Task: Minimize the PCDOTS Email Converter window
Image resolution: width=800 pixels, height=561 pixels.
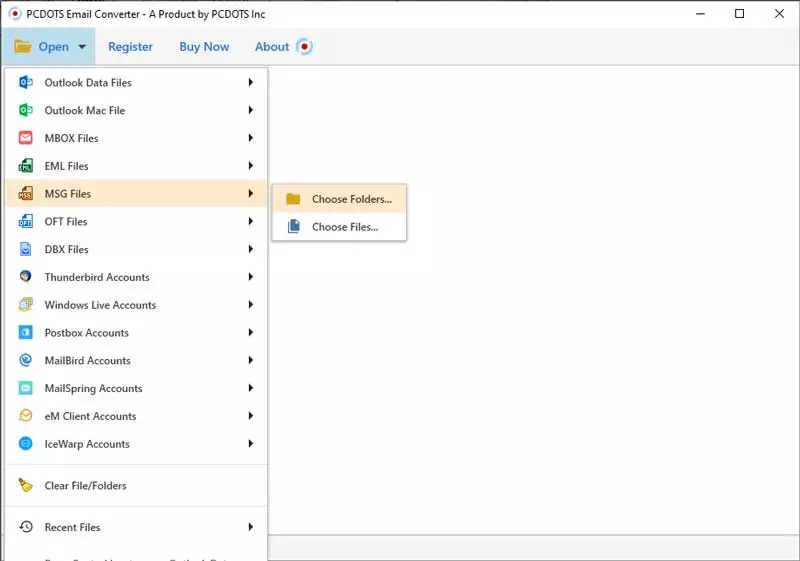Action: click(701, 14)
